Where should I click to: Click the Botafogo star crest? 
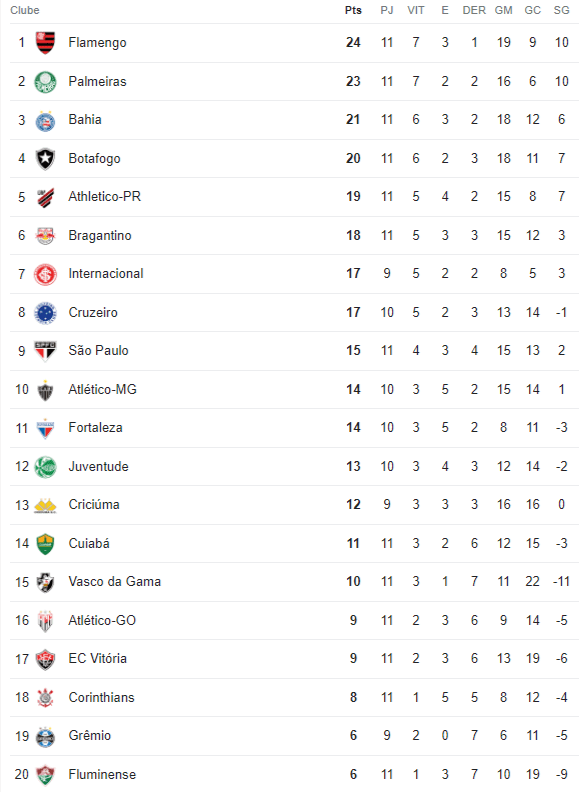[x=45, y=159]
